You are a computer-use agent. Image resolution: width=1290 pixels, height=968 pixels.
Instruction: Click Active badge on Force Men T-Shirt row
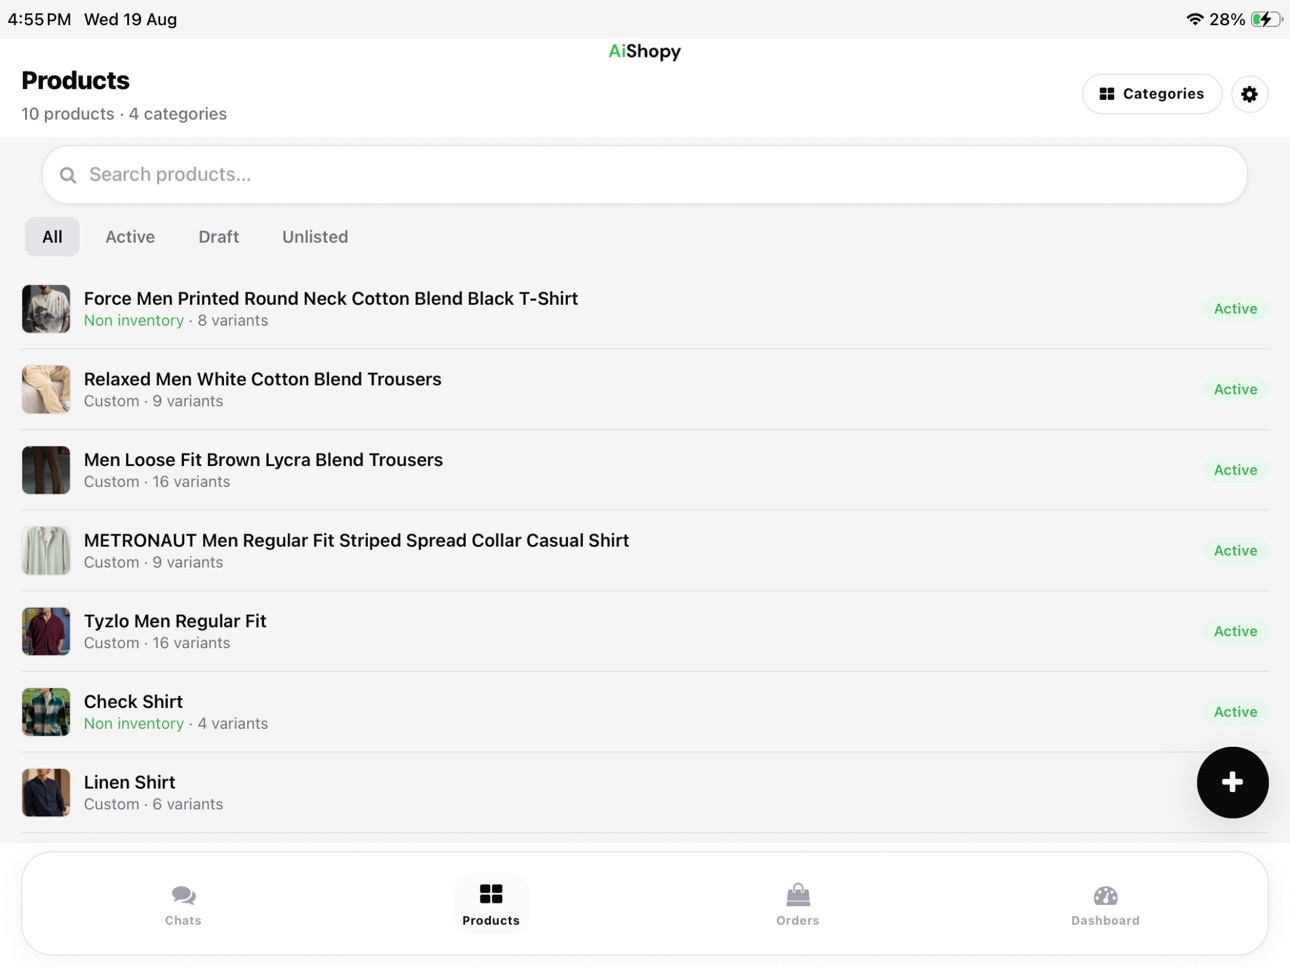pos(1235,309)
